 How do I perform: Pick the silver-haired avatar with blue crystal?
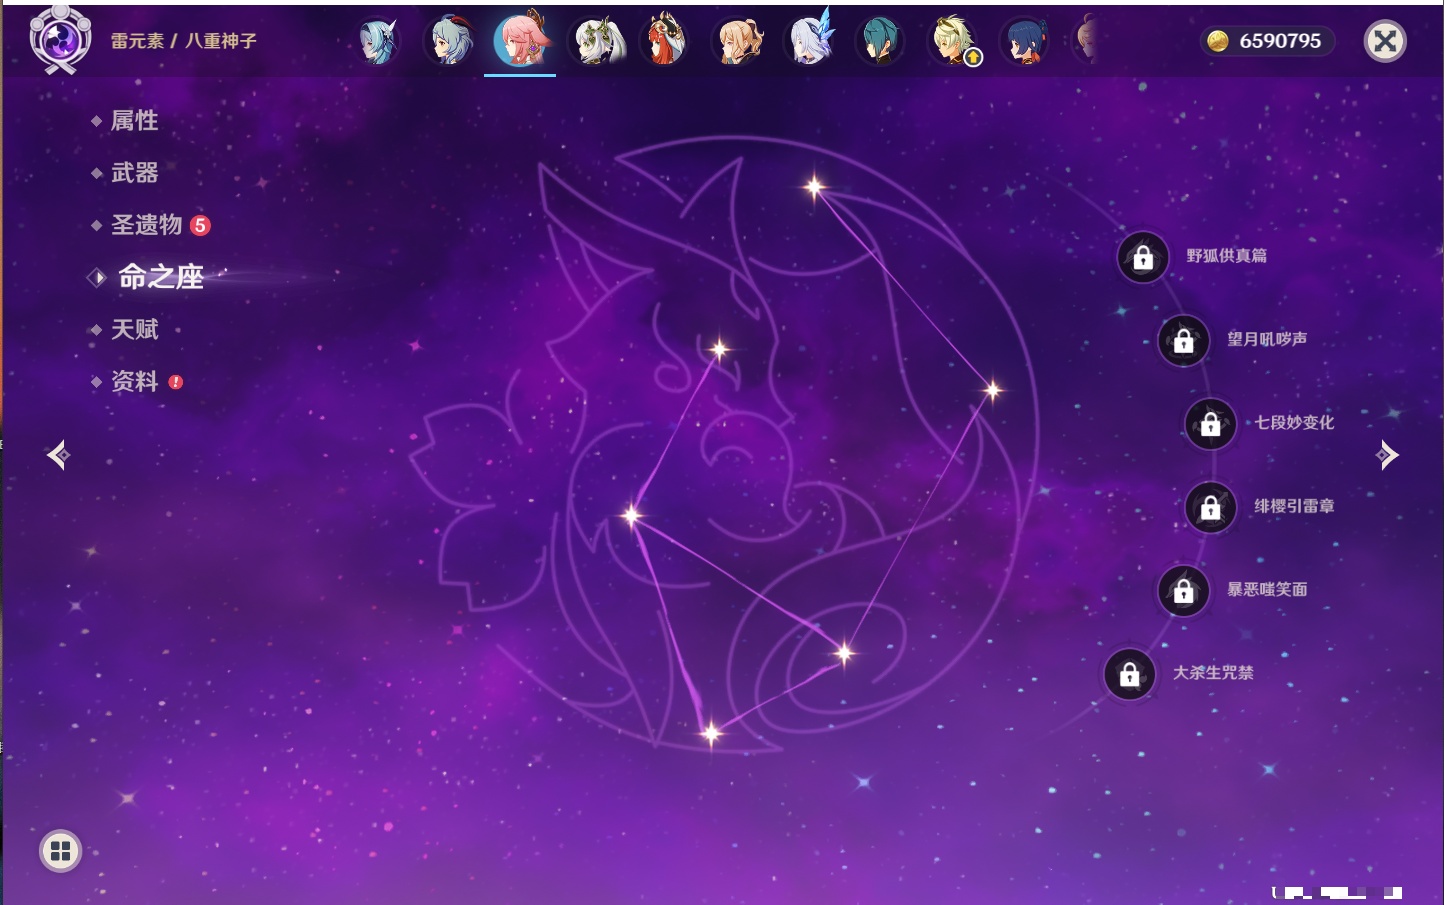(x=809, y=39)
